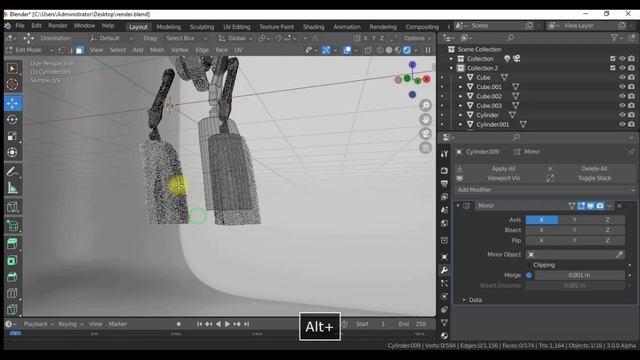
Task: Click the Toggle Stack button
Action: click(x=594, y=178)
